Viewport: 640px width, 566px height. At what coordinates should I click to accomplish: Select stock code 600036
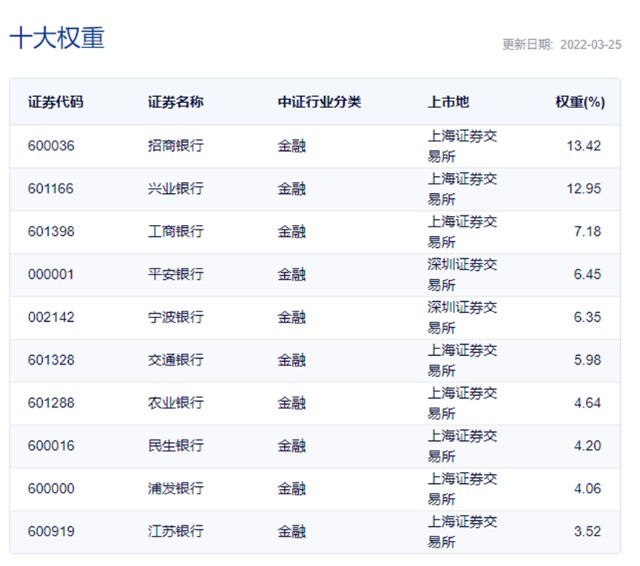tap(51, 146)
